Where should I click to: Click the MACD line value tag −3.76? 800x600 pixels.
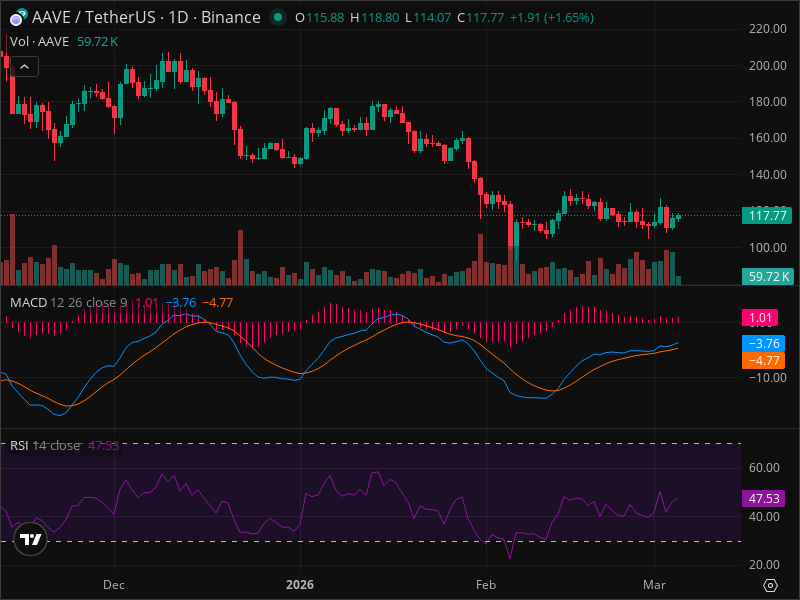click(763, 343)
